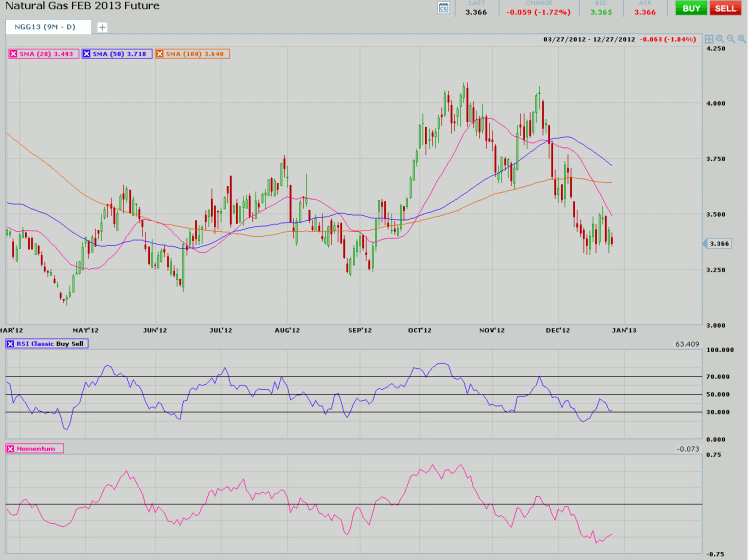Close the RSI Classic indicator panel

click(12, 344)
